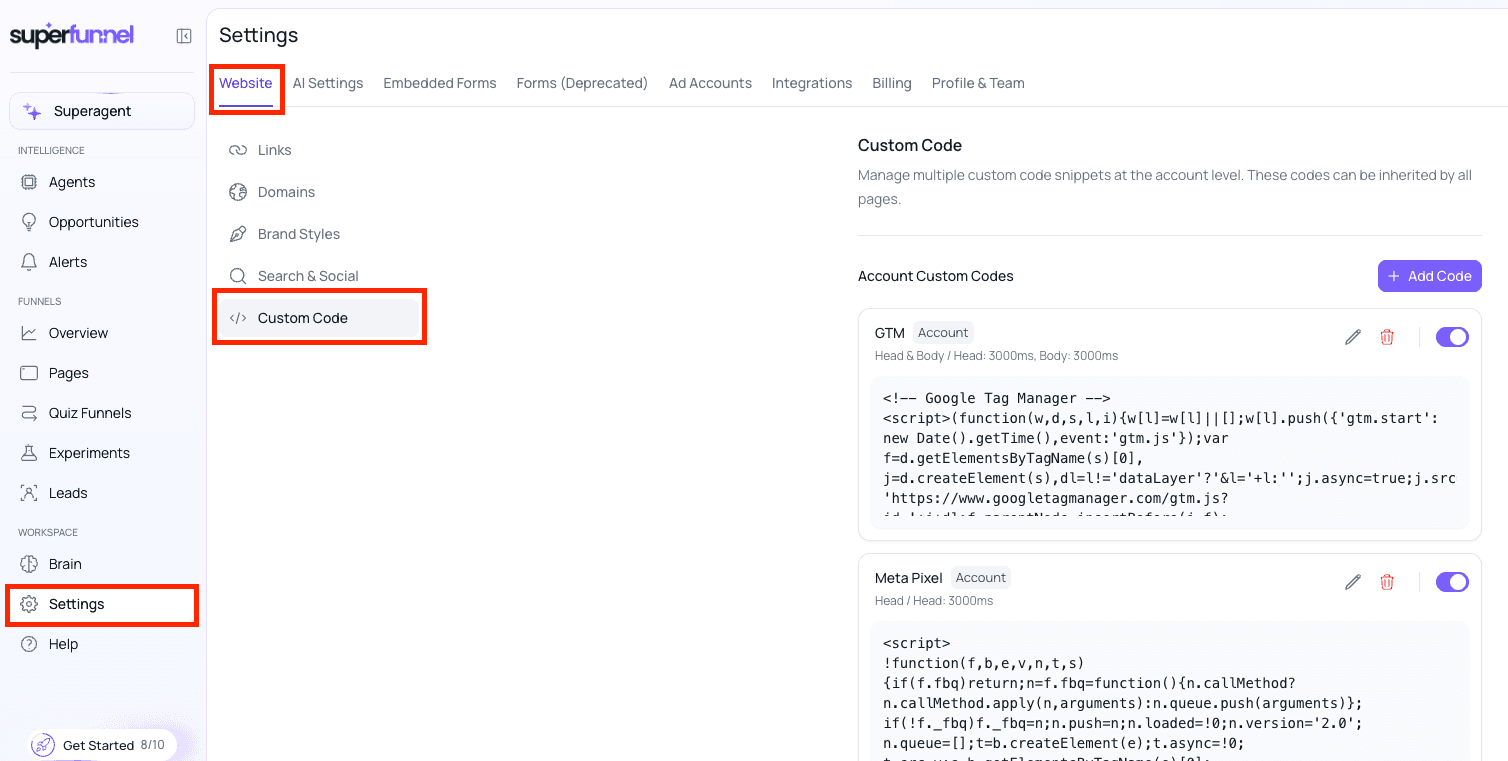The height and width of the screenshot is (761, 1508).
Task: Open the funnels Overview page
Action: coord(78,333)
